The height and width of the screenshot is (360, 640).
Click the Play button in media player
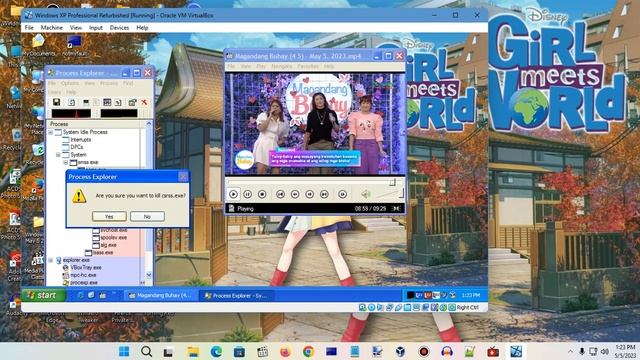(x=233, y=194)
